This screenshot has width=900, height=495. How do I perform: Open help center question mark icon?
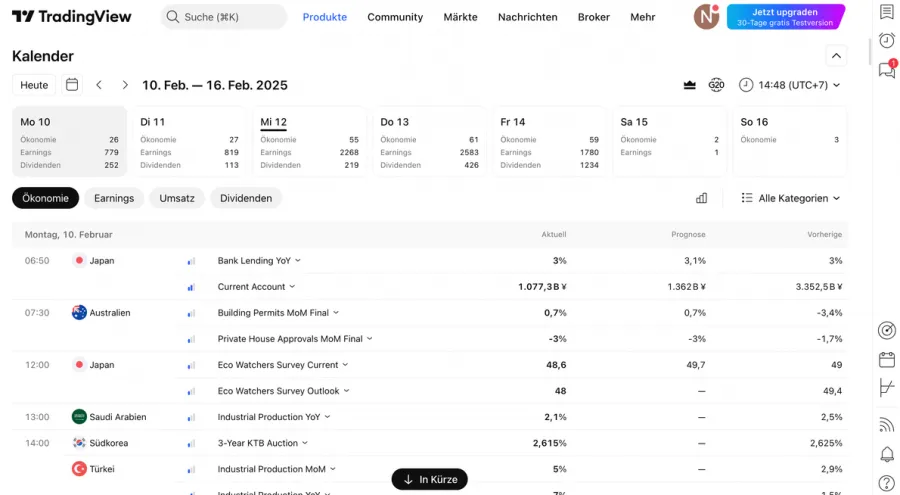pyautogui.click(x=887, y=484)
